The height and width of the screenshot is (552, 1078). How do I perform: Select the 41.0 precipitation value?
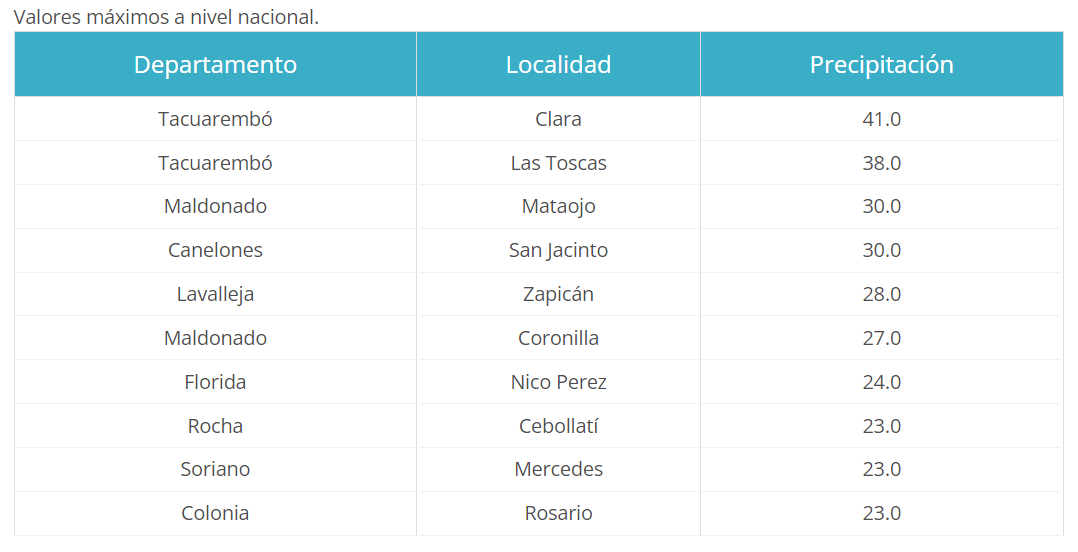tap(881, 119)
